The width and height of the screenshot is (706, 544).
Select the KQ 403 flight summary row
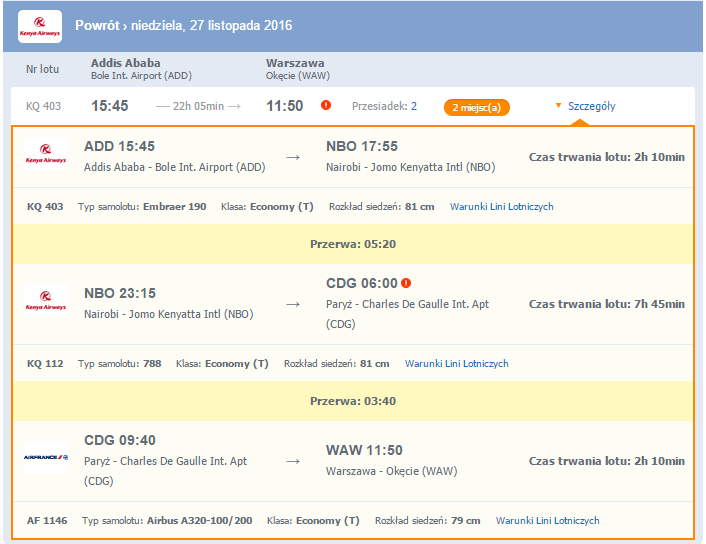pyautogui.click(x=353, y=106)
